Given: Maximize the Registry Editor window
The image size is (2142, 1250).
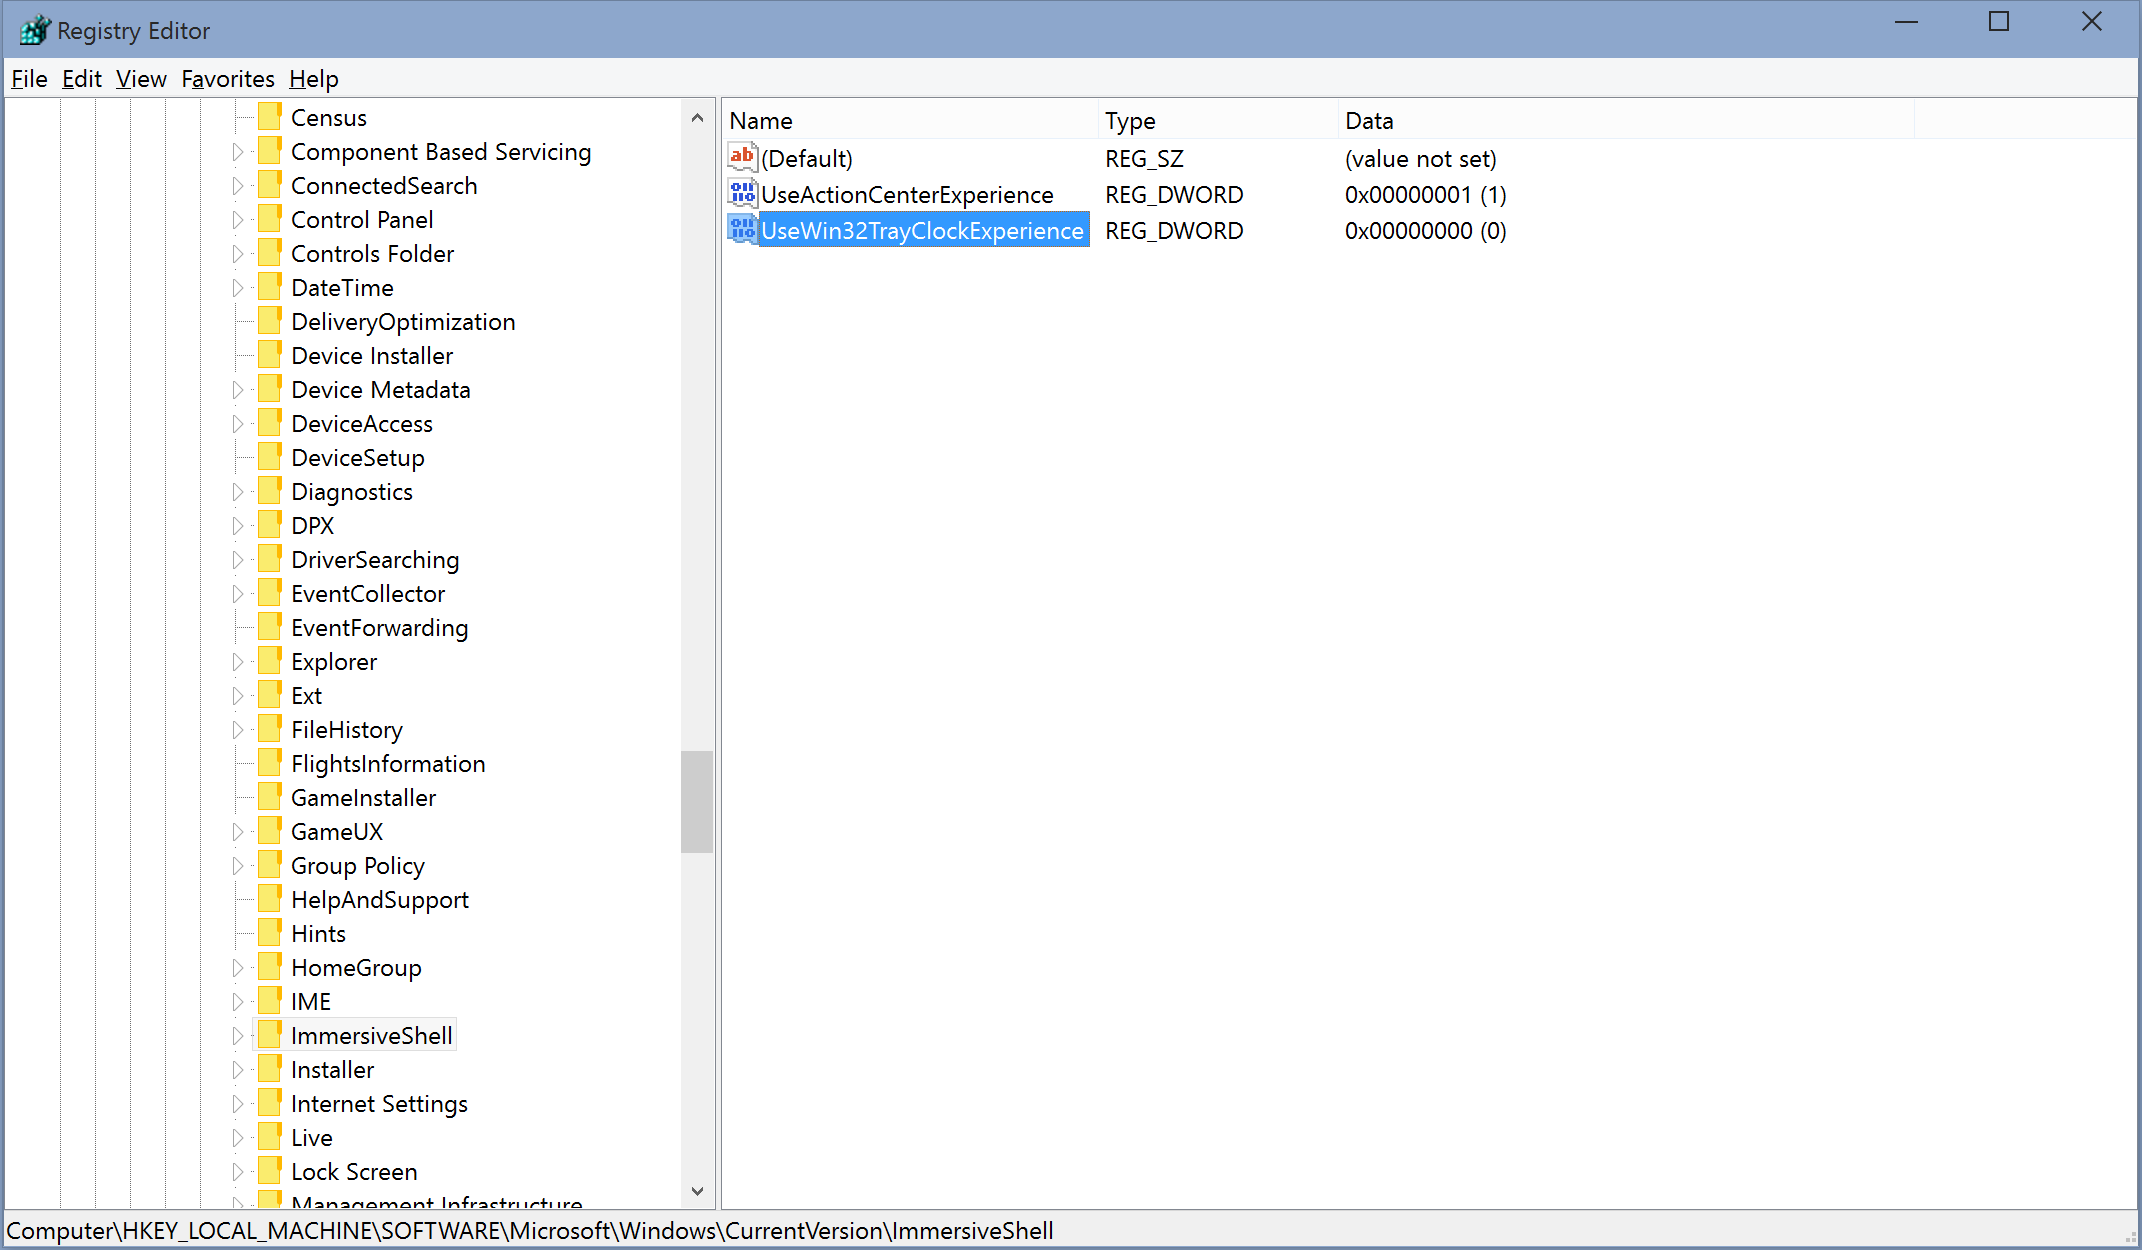Looking at the screenshot, I should (x=1998, y=22).
